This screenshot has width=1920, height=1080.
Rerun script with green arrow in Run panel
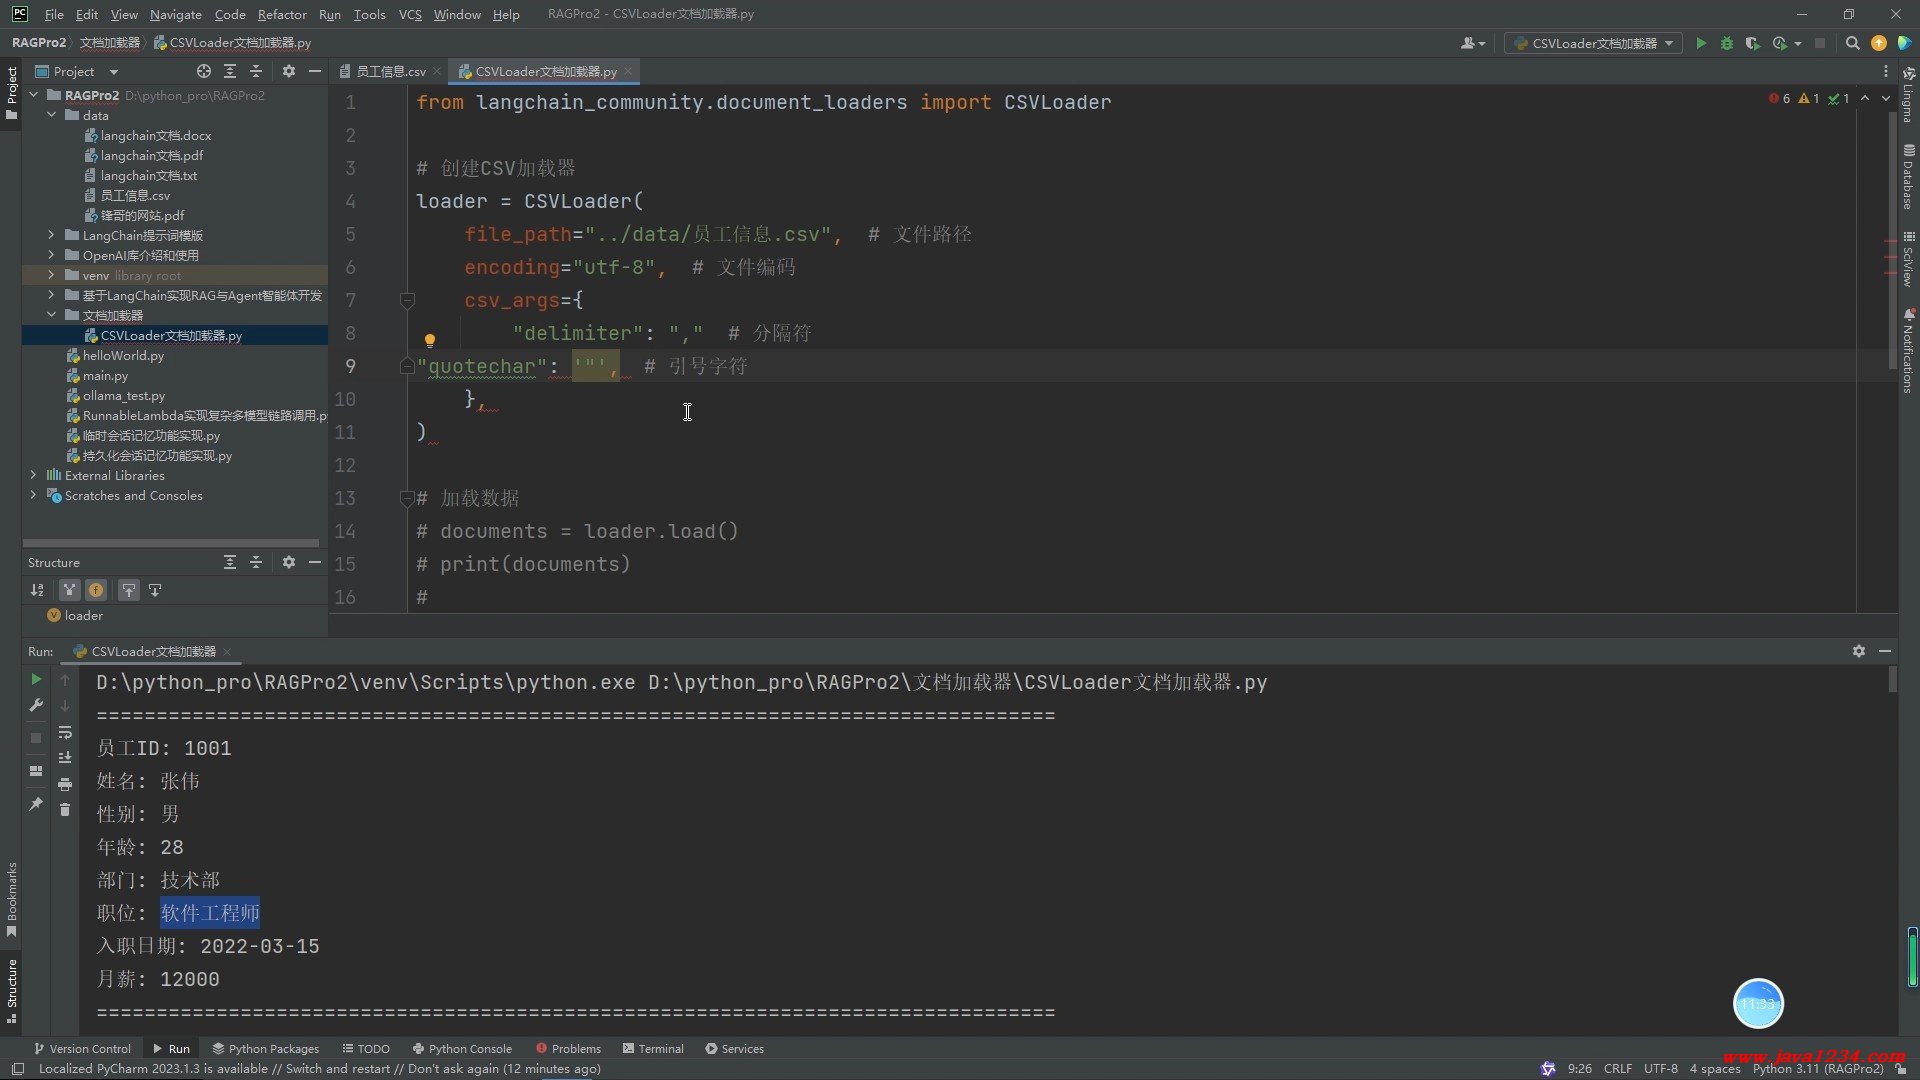coord(36,679)
